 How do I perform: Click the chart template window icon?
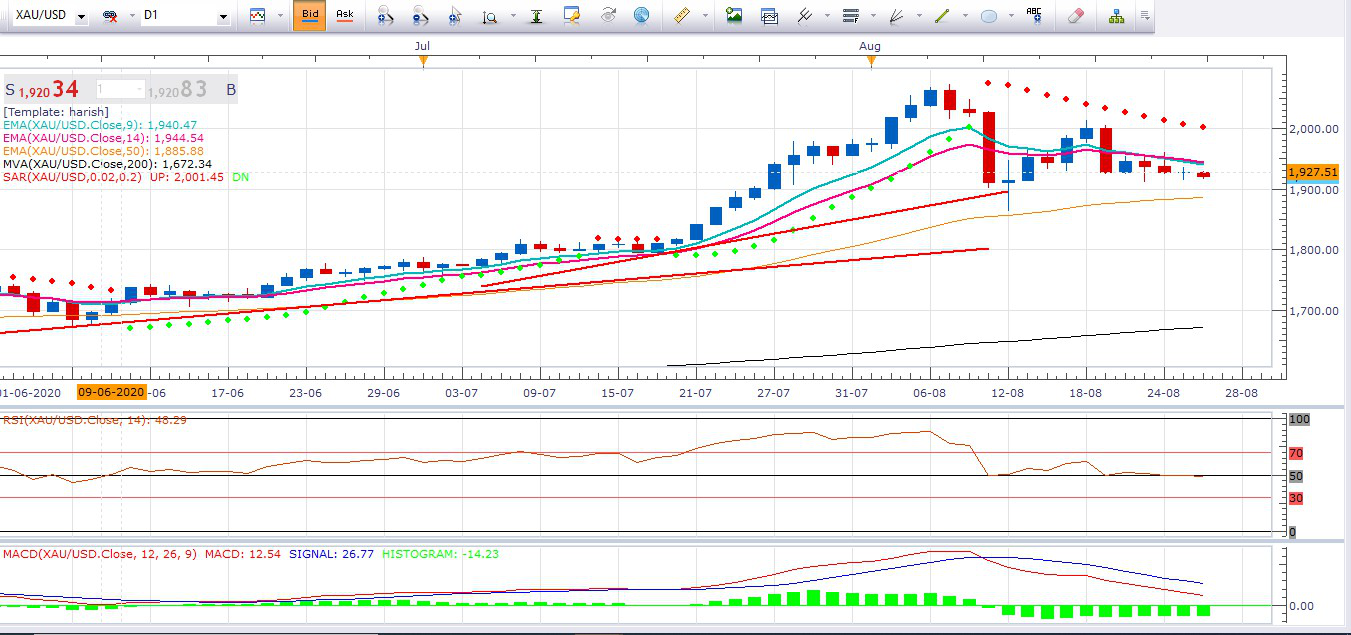(x=769, y=16)
